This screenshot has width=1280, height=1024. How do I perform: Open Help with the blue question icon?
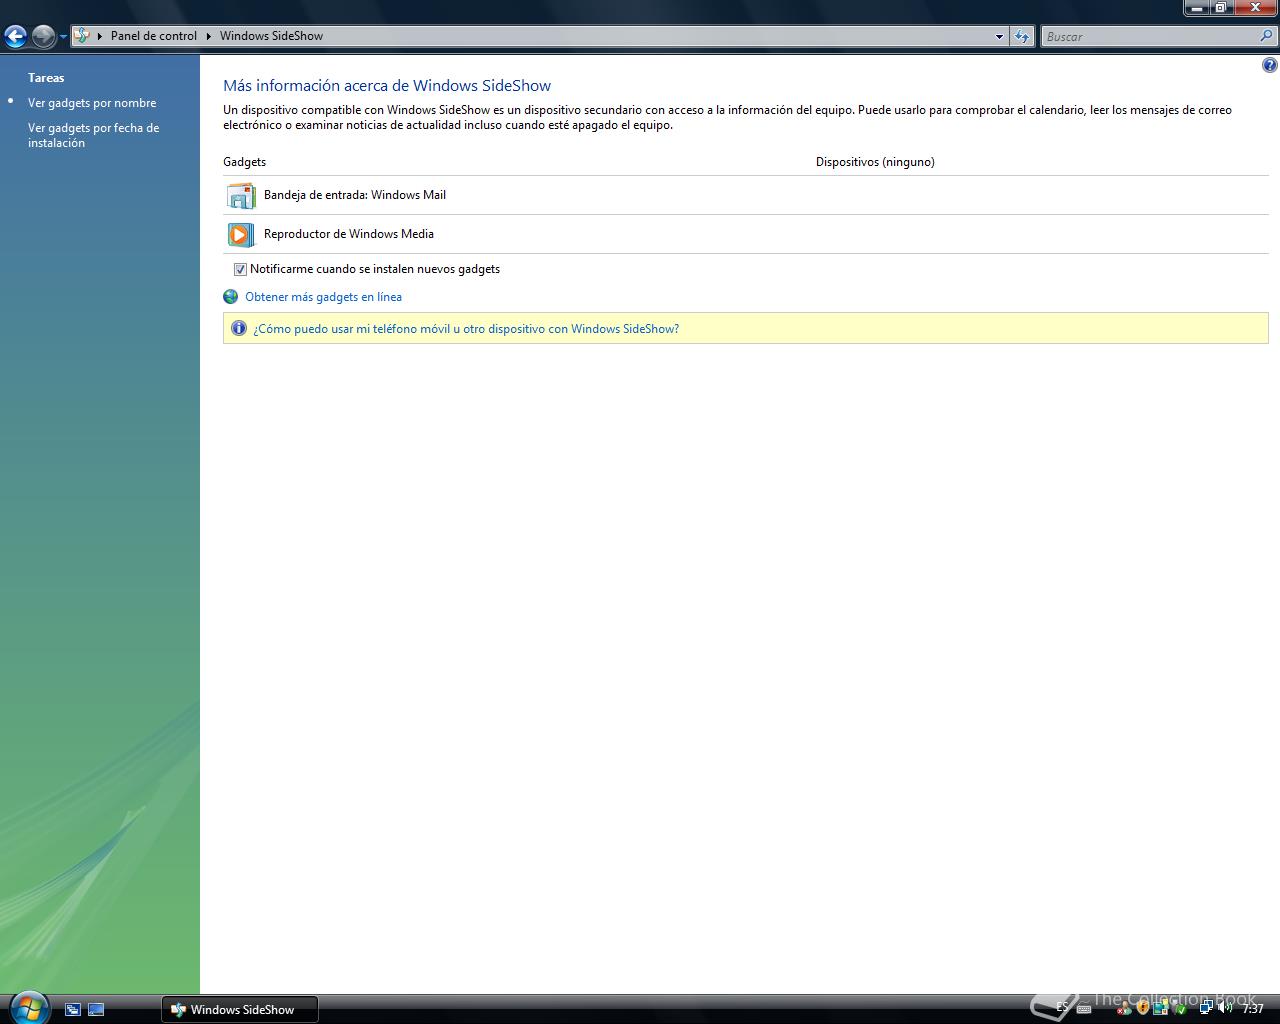point(1269,65)
